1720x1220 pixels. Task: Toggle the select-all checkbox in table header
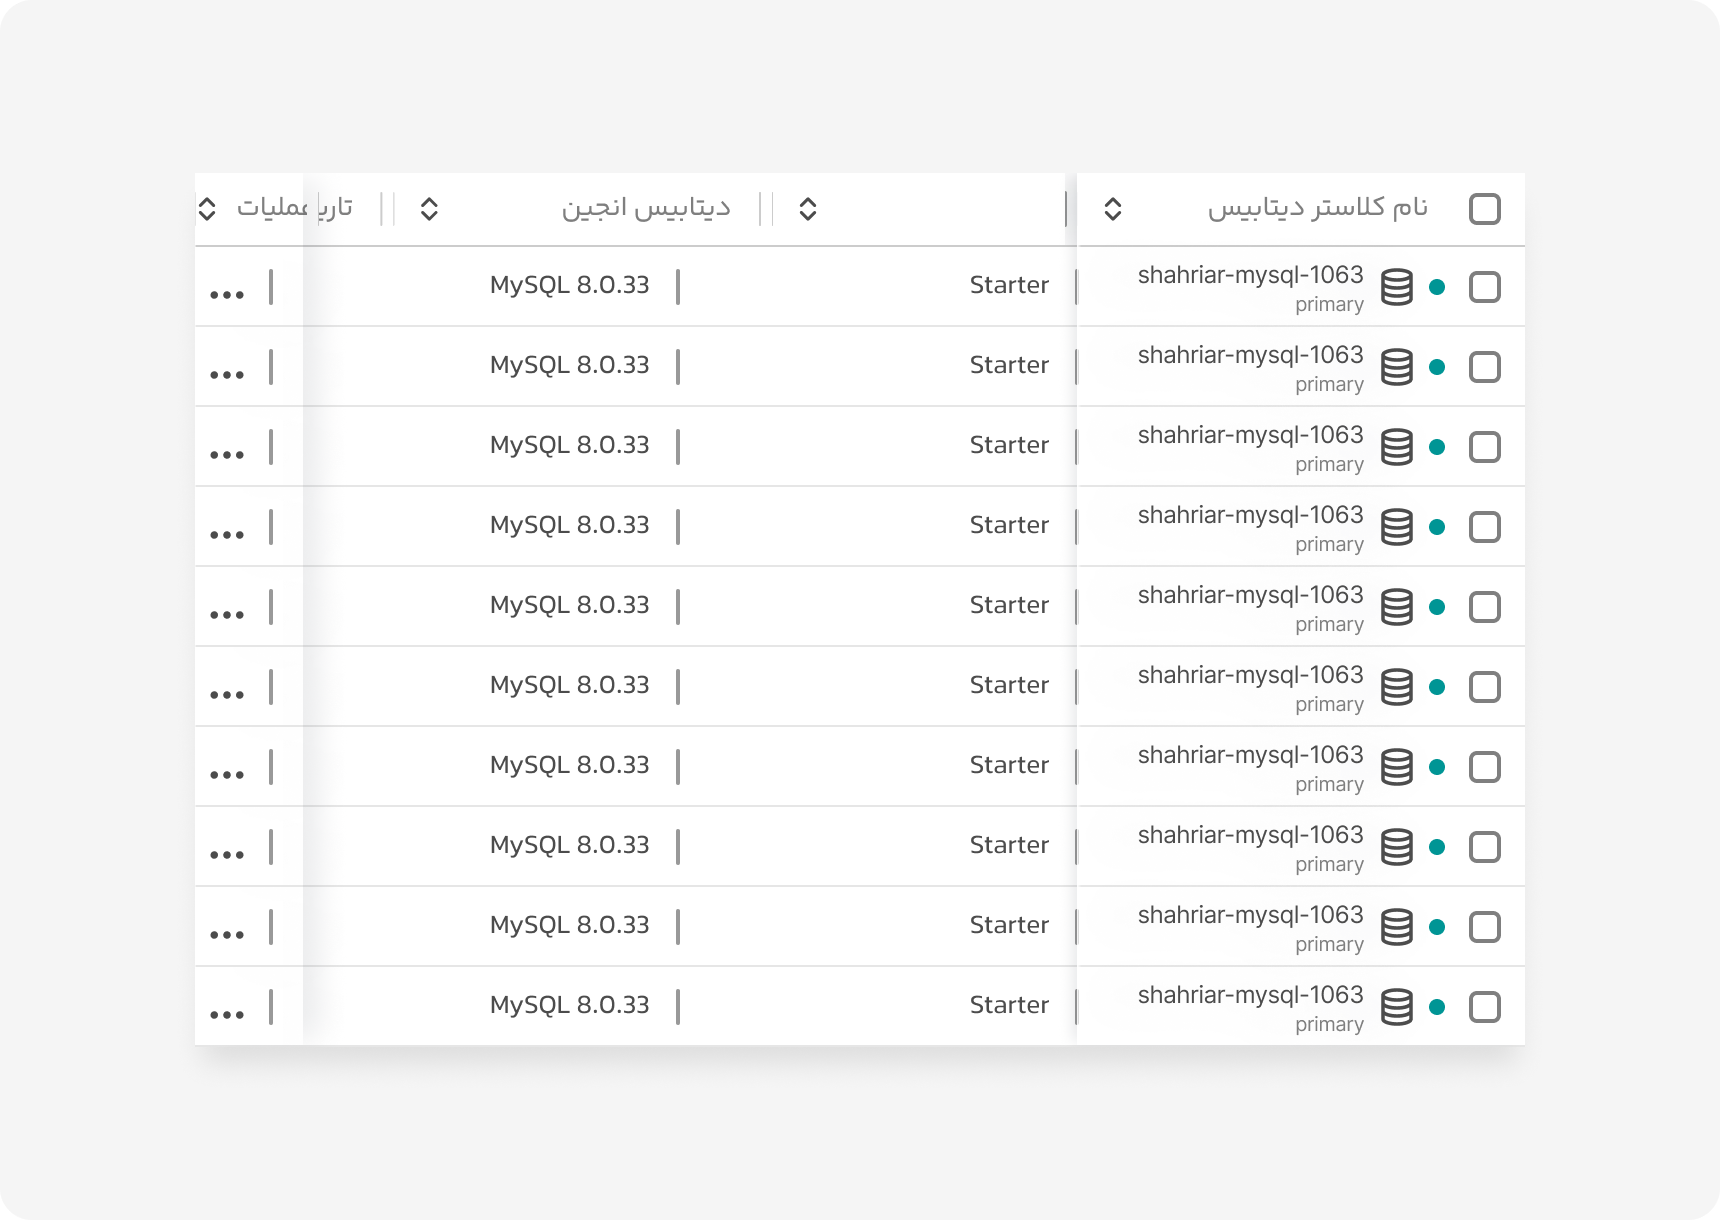(x=1485, y=209)
